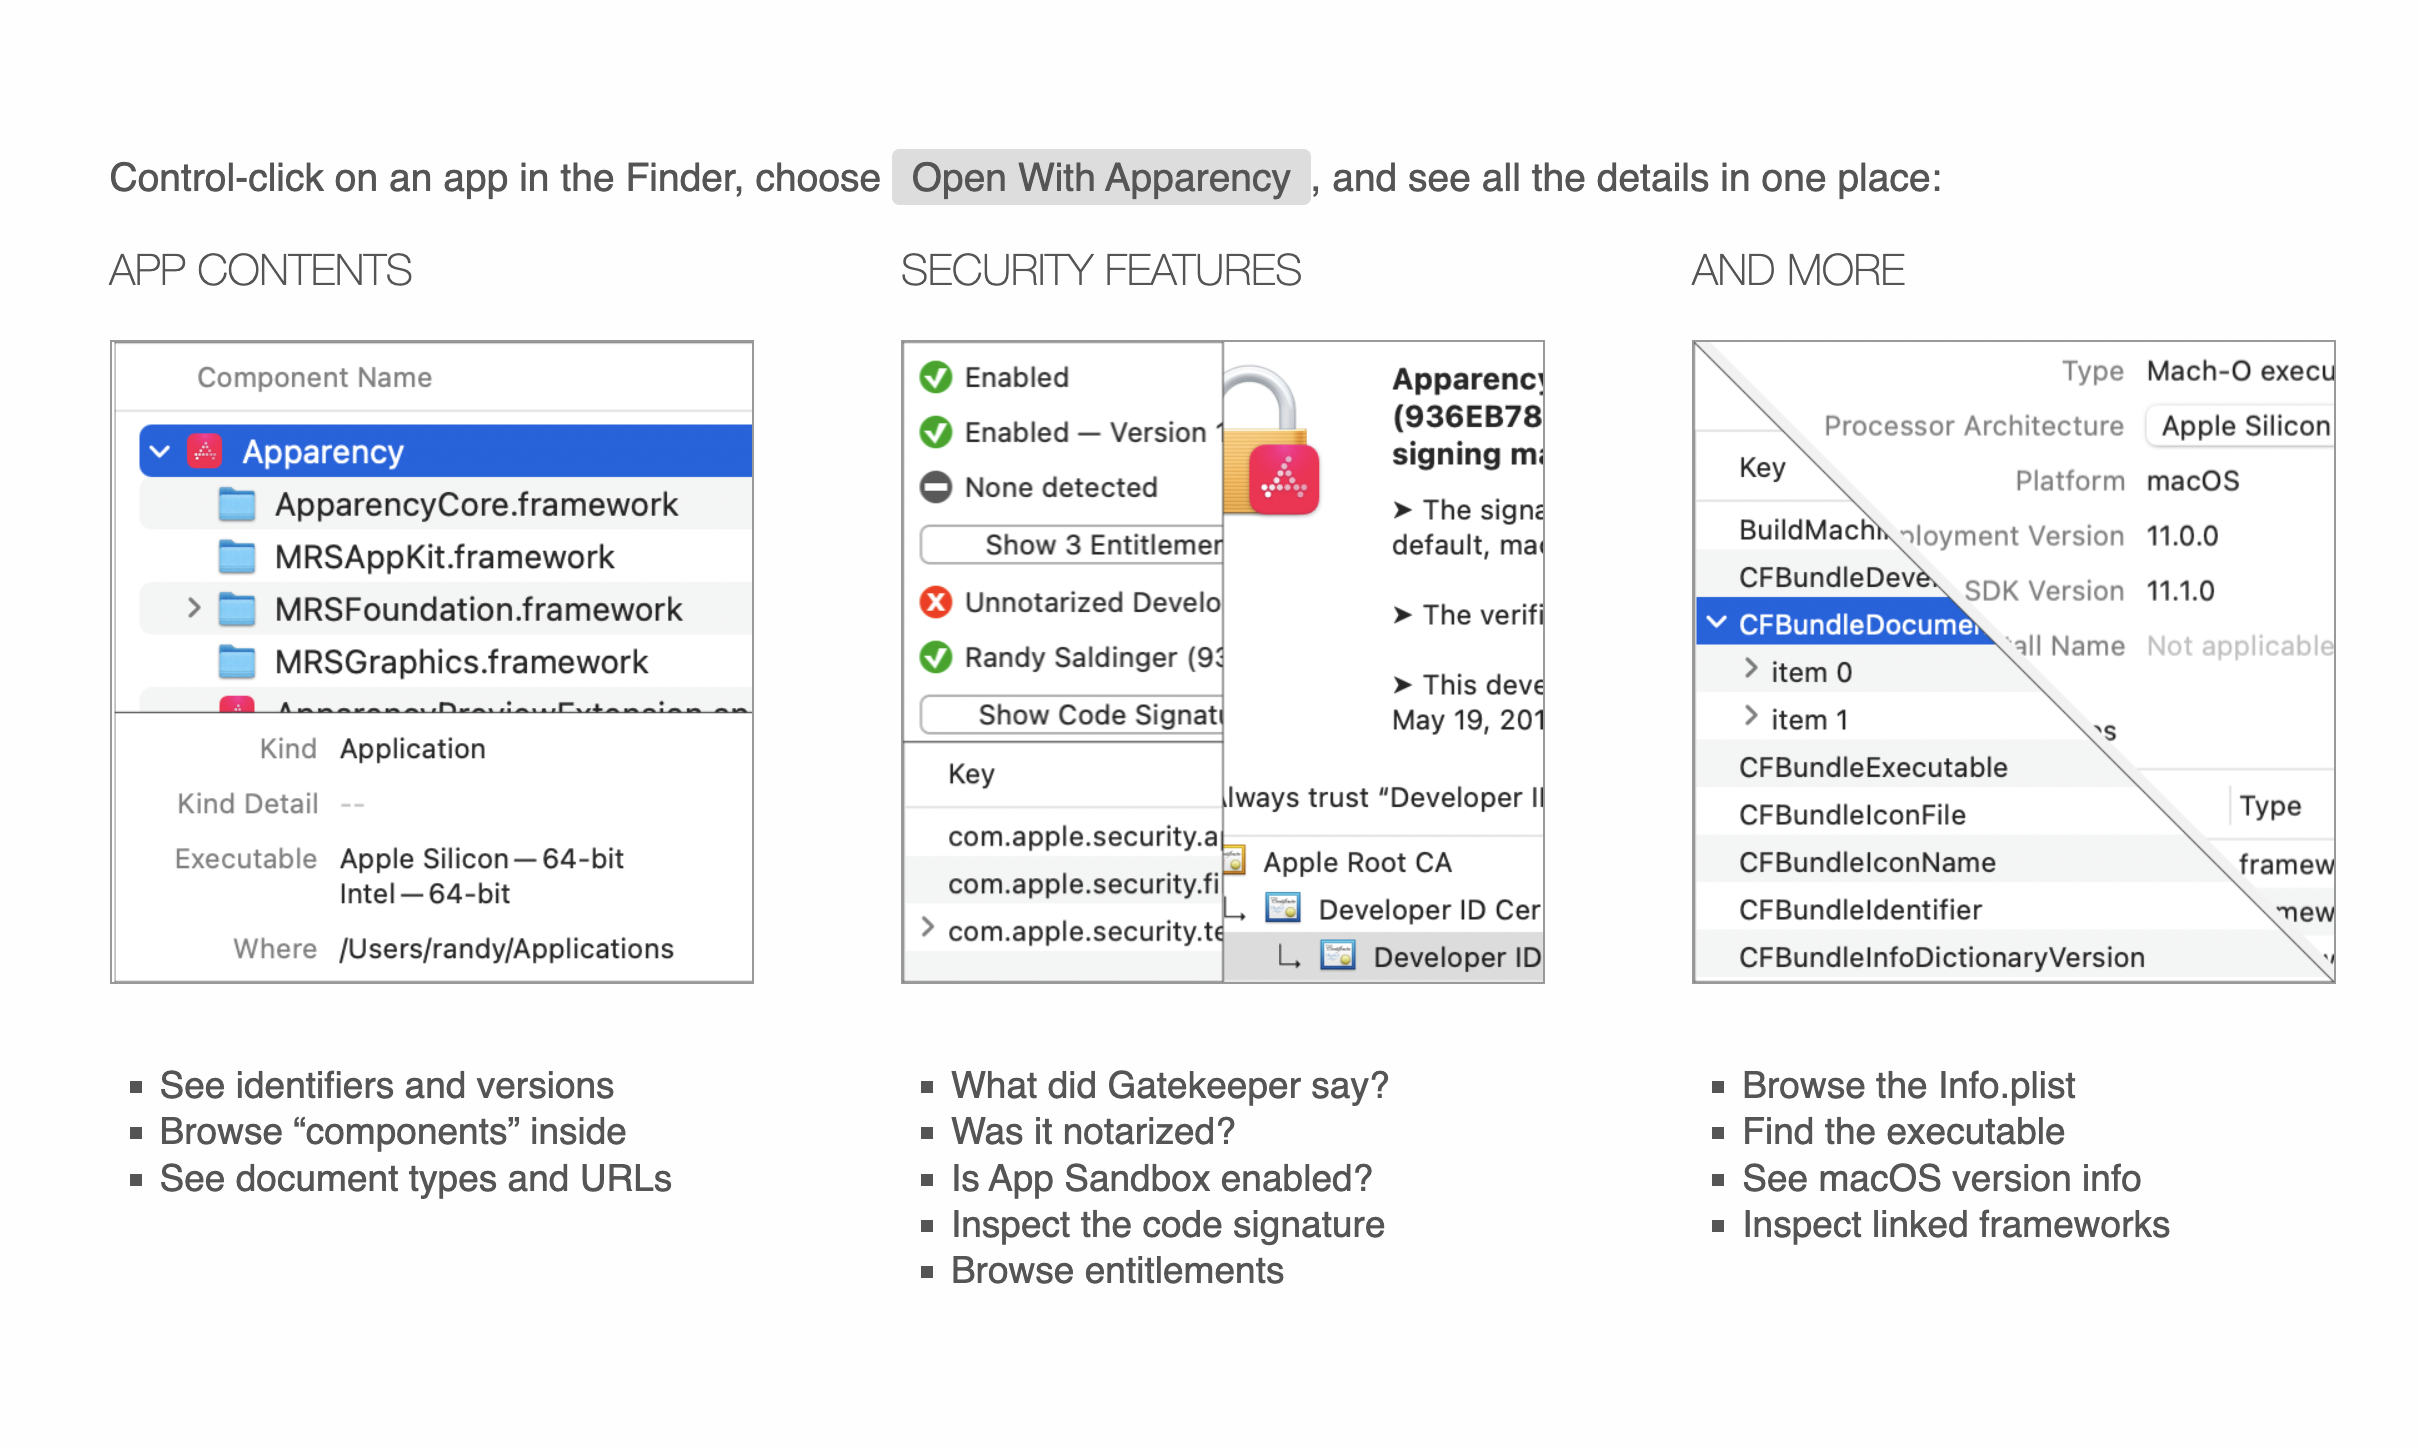
Task: Choose Open With Apparency from the context menu
Action: [1098, 178]
